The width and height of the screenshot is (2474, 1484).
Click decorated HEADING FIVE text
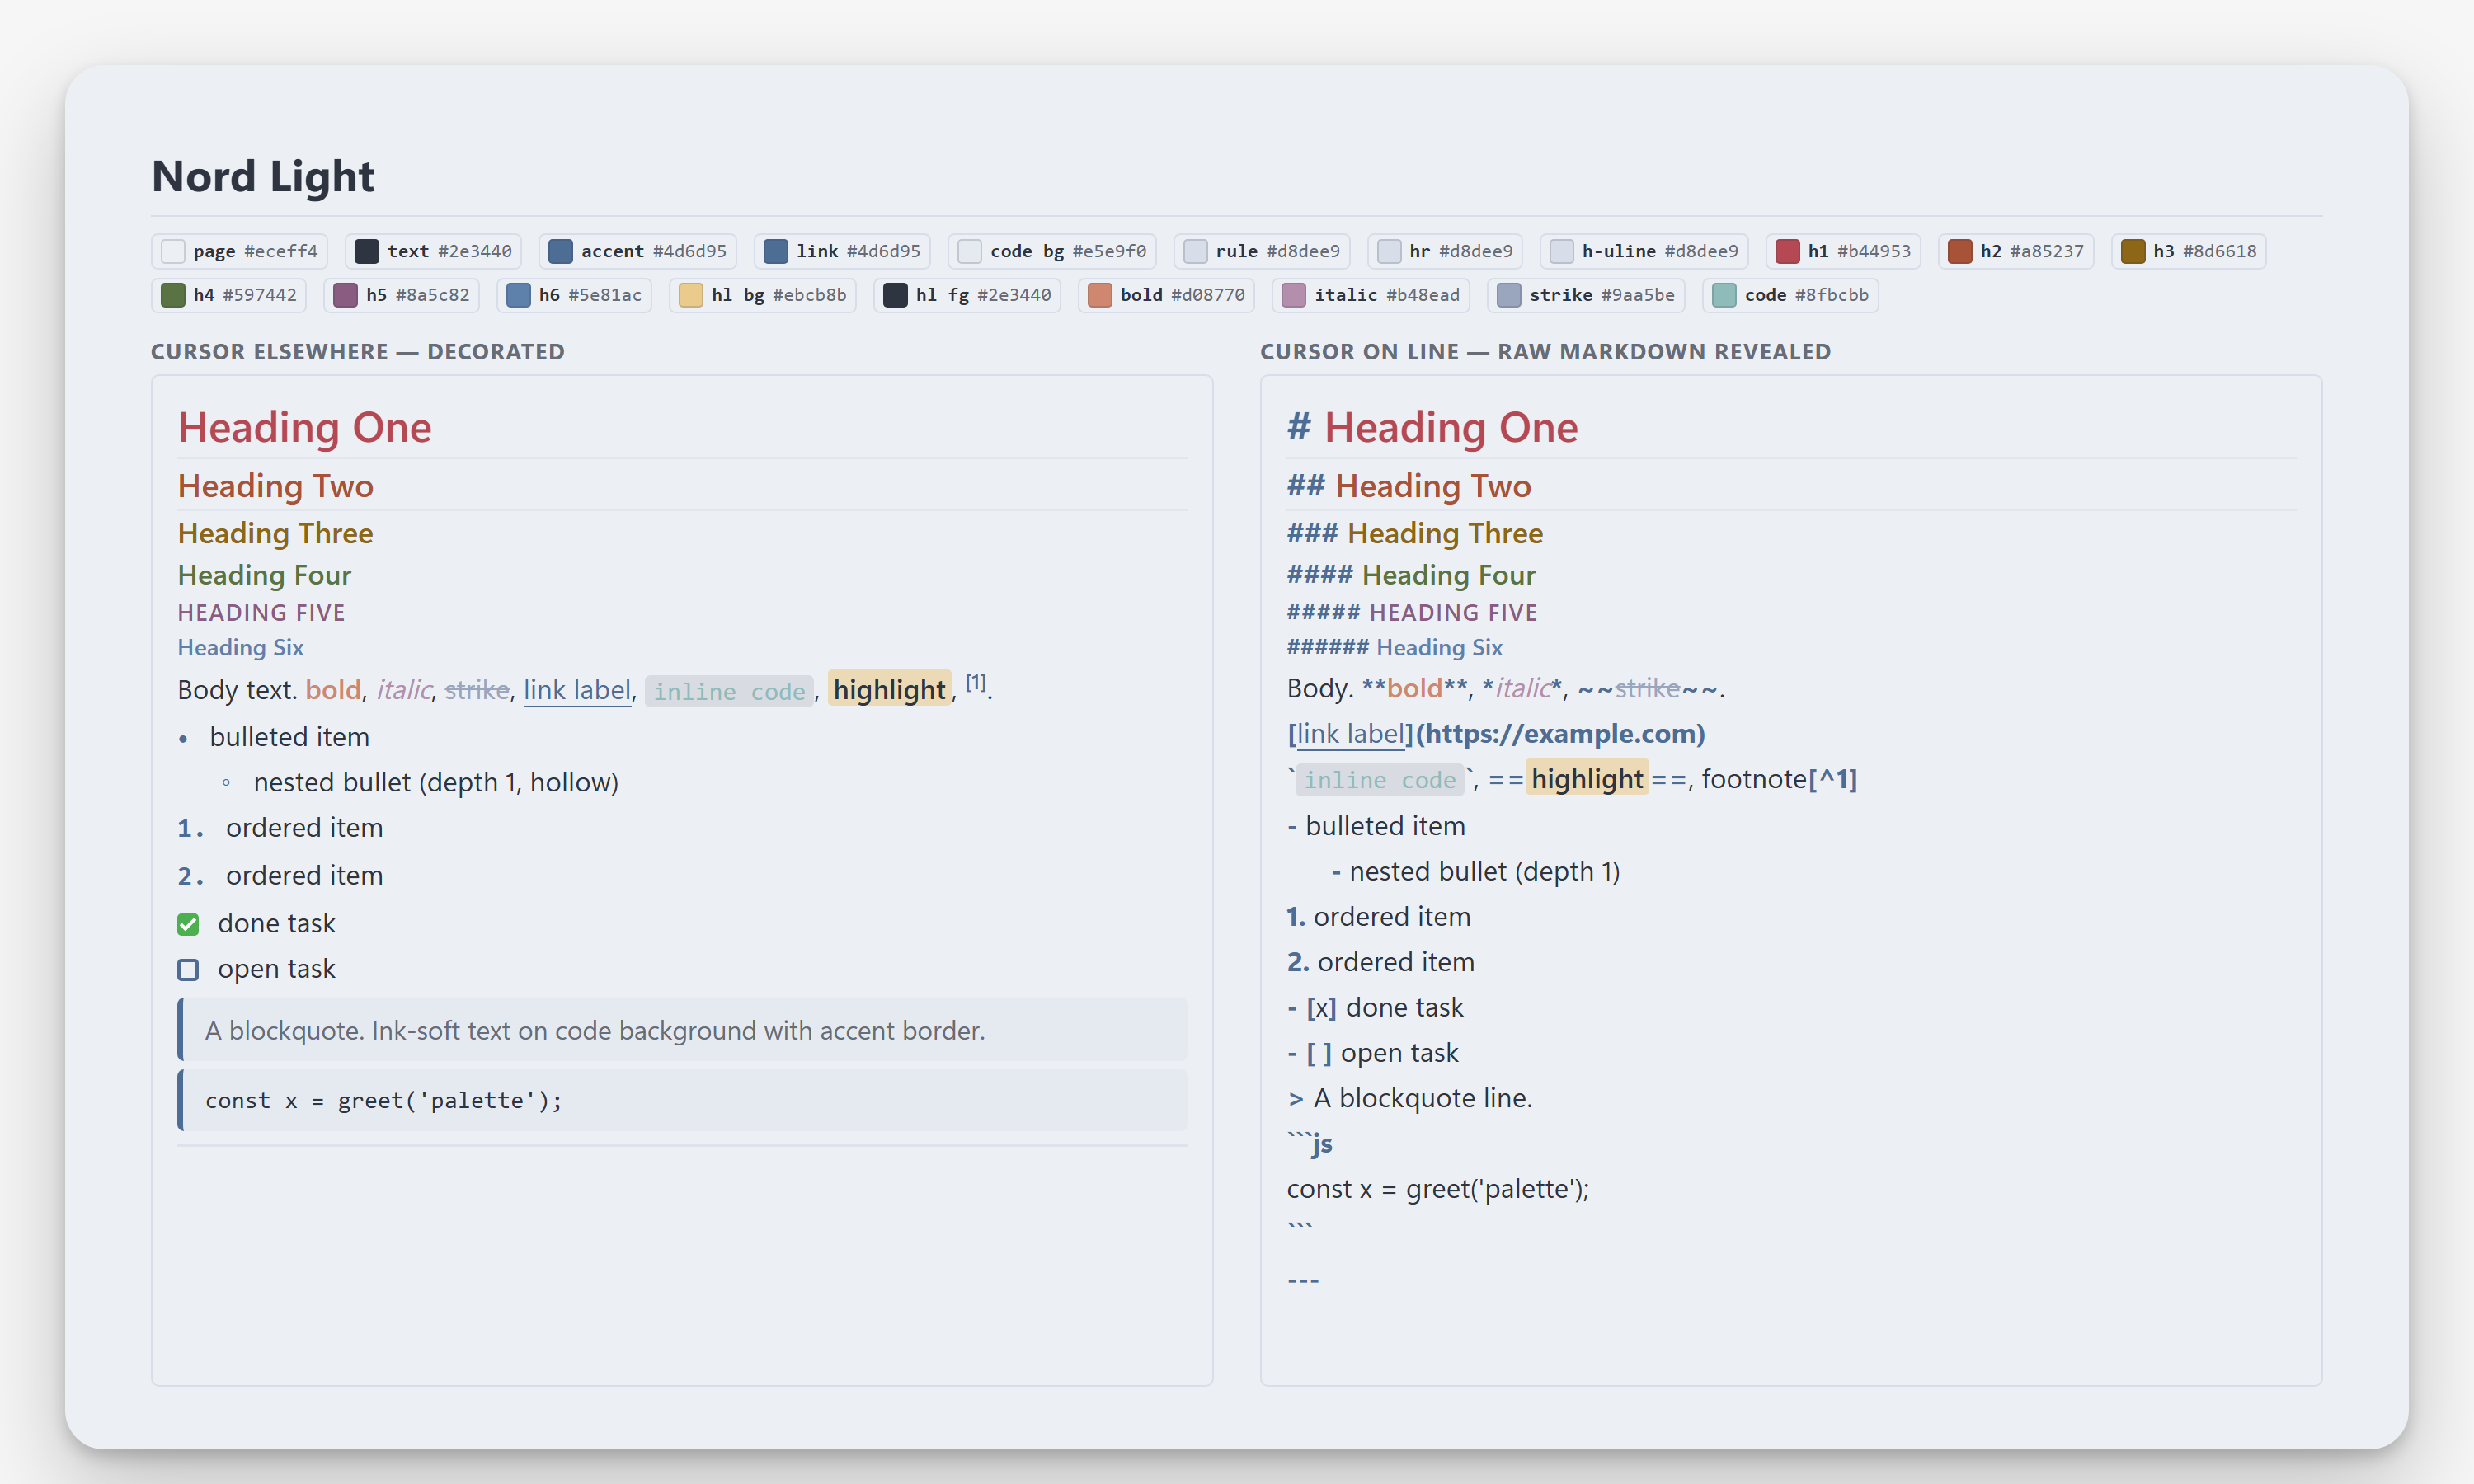[262, 613]
